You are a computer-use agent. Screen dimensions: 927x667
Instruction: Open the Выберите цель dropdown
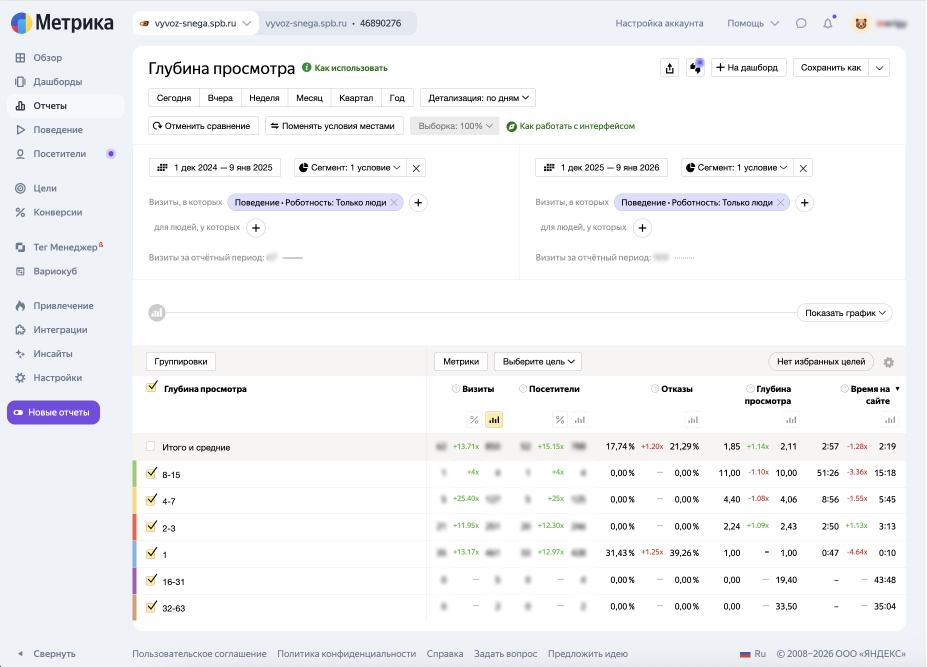pos(538,362)
